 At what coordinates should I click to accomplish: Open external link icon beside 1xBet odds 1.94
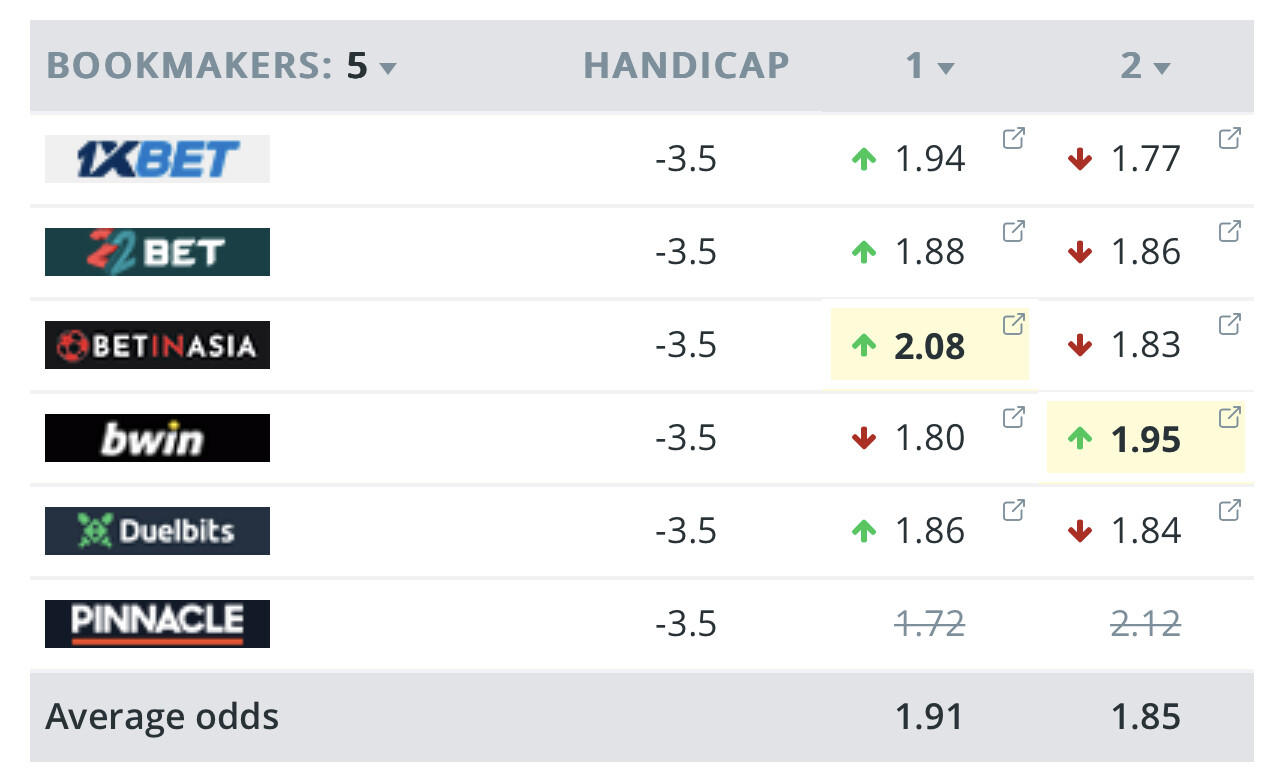point(1013,139)
